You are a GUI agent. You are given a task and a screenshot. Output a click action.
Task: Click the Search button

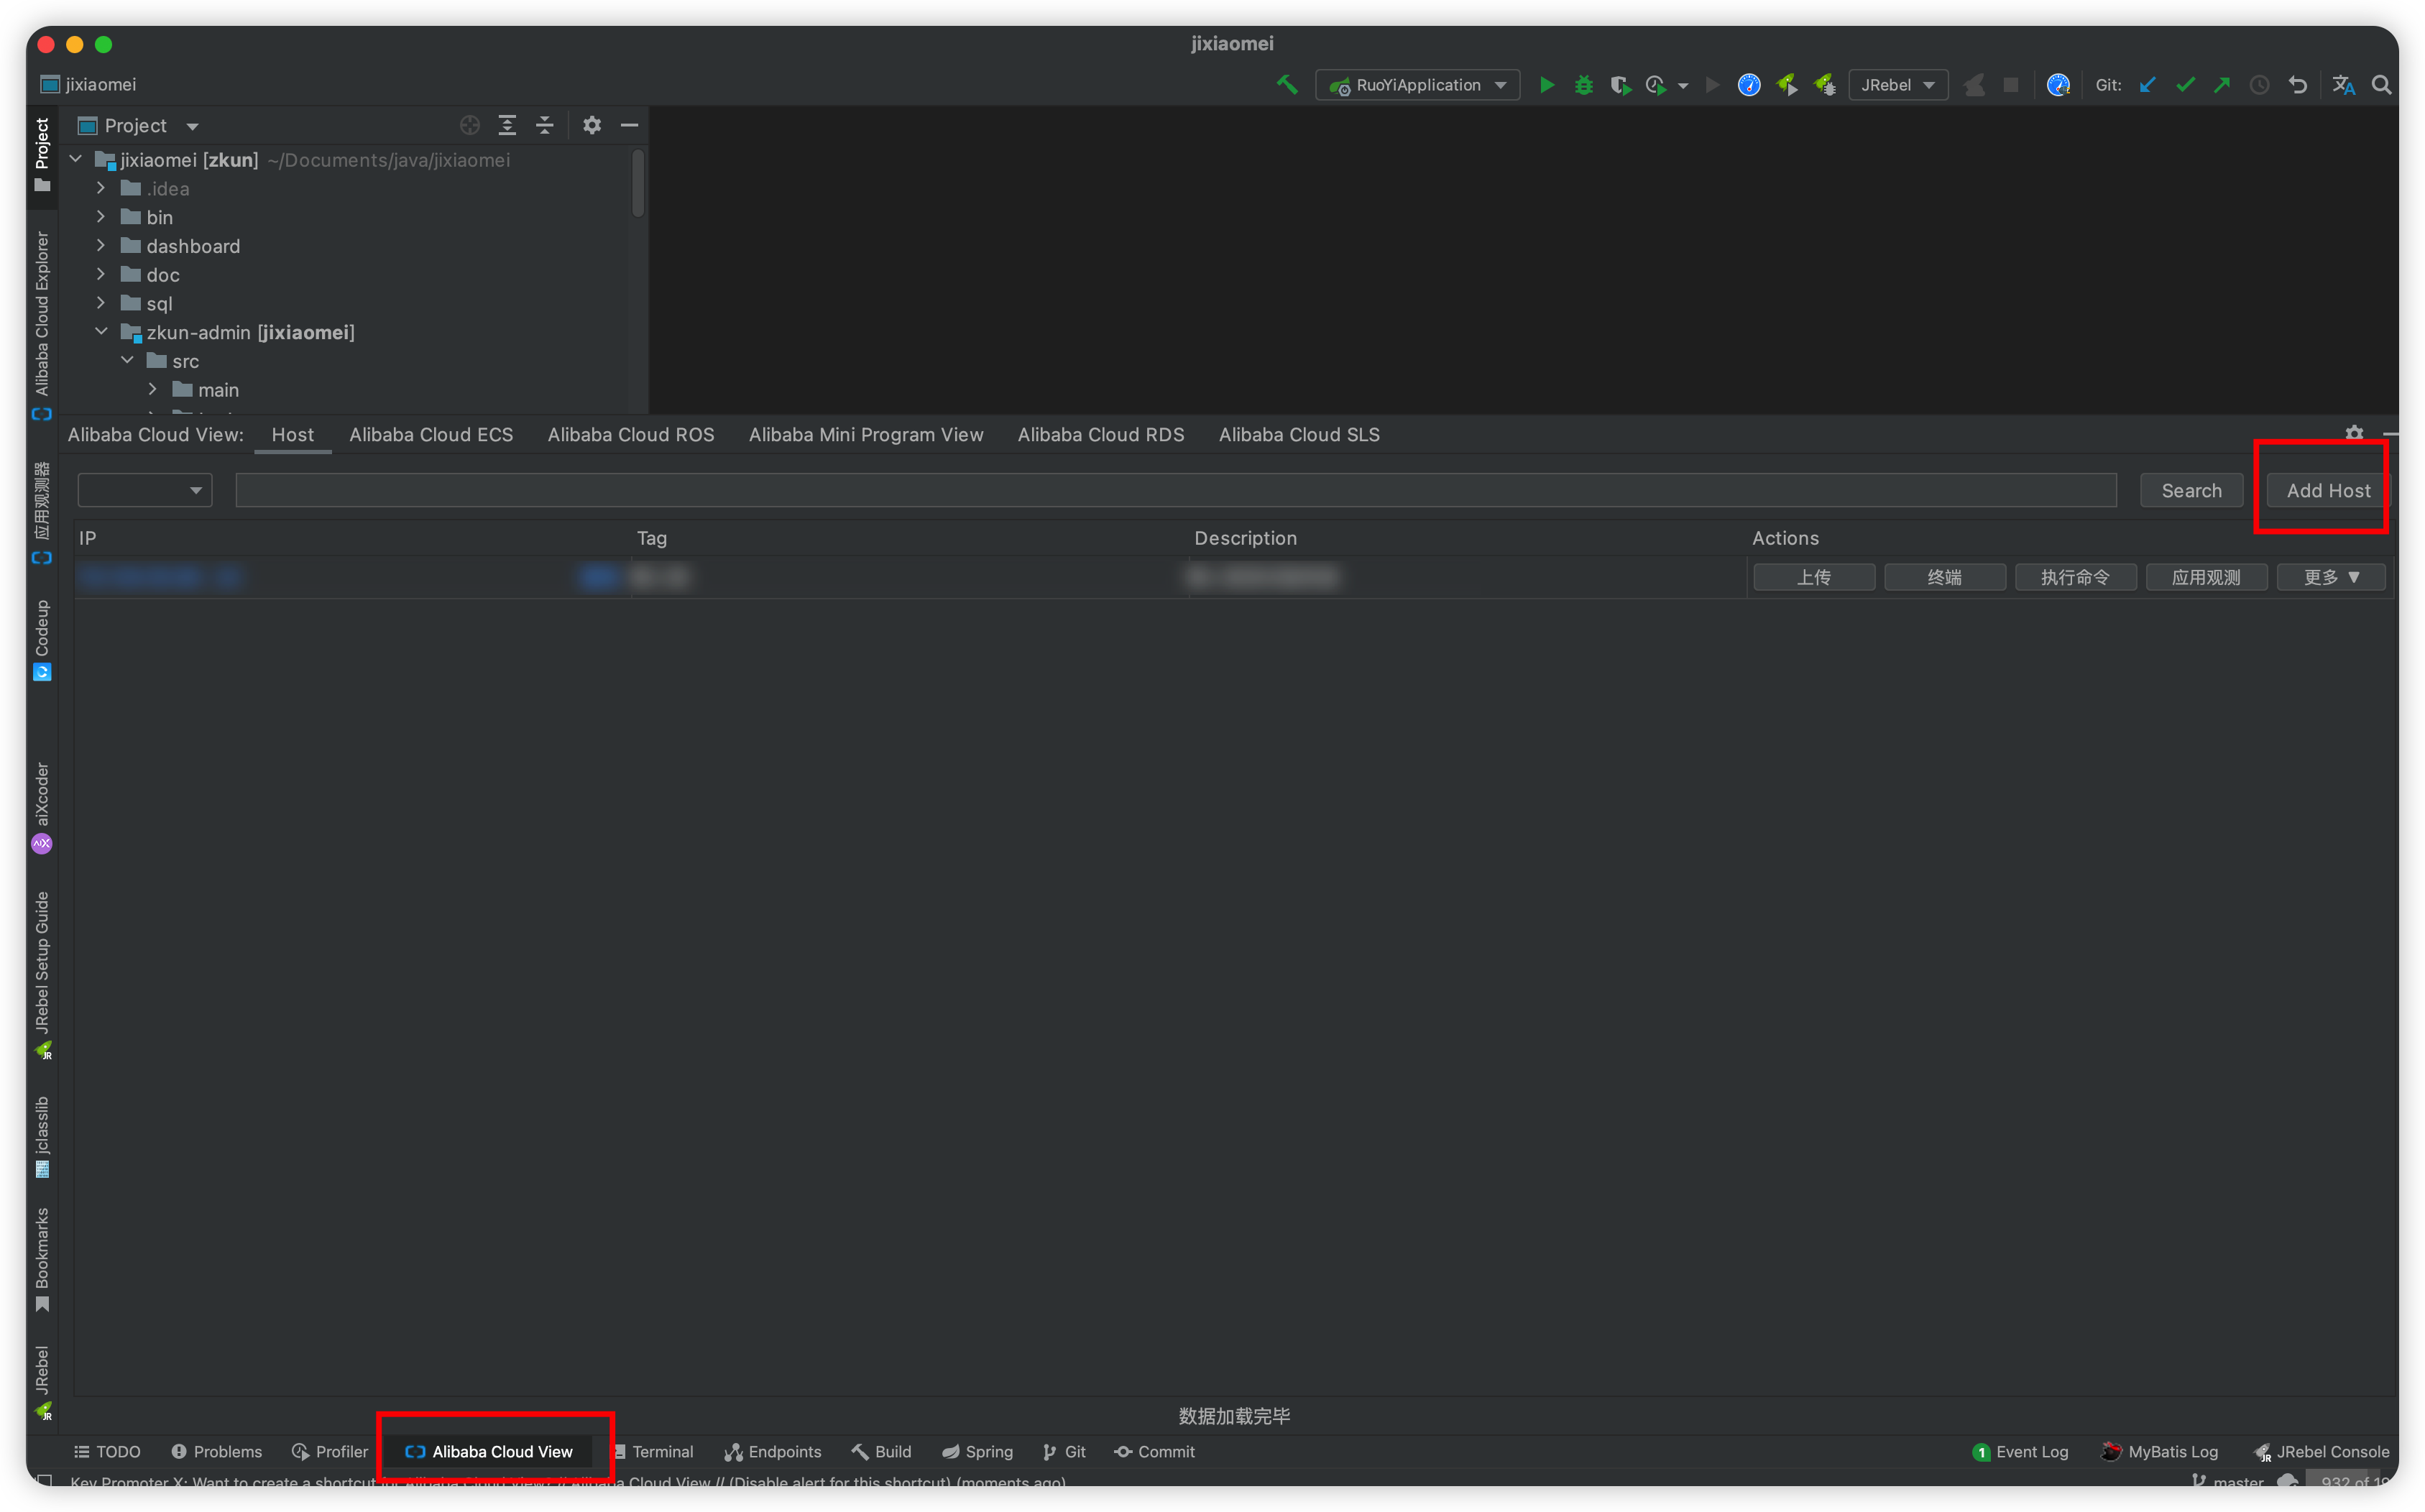pyautogui.click(x=2191, y=489)
